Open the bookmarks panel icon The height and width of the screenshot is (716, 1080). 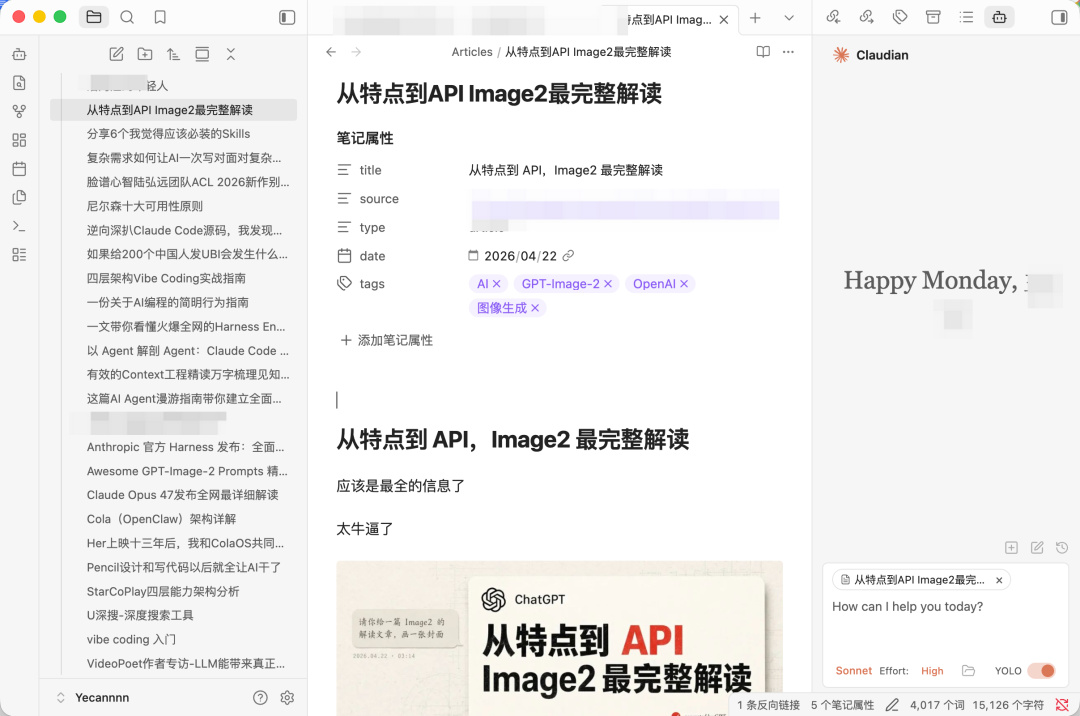160,17
